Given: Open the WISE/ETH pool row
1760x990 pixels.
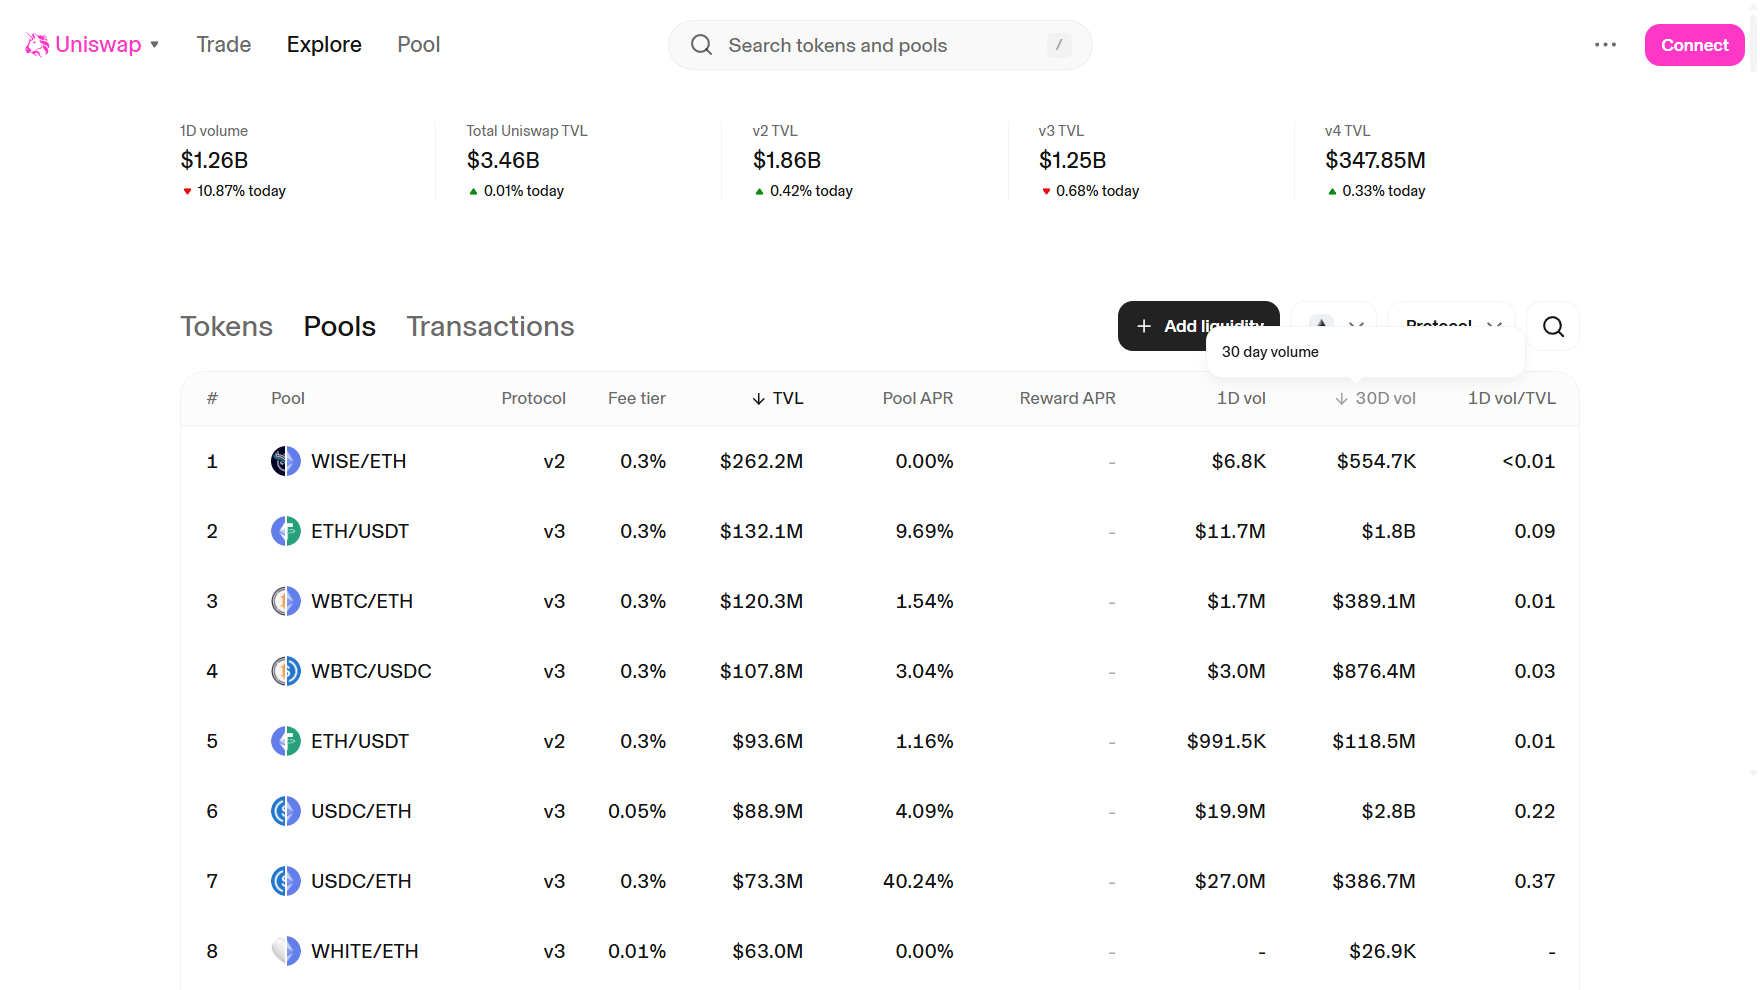Looking at the screenshot, I should point(880,461).
